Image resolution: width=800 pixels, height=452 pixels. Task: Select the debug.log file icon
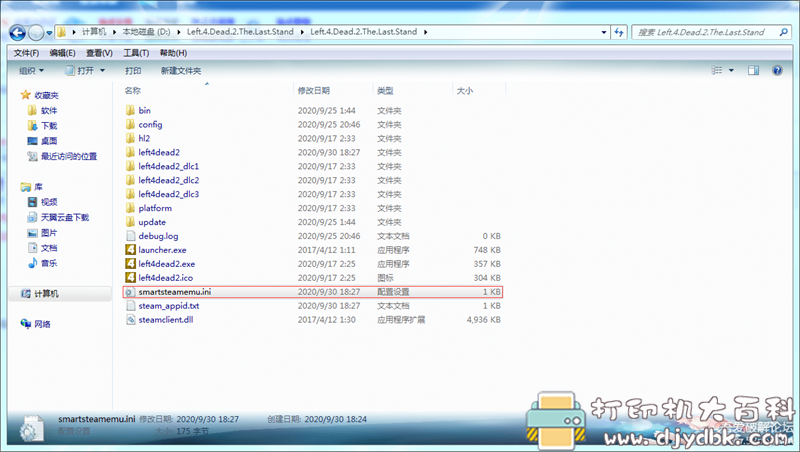coord(130,236)
